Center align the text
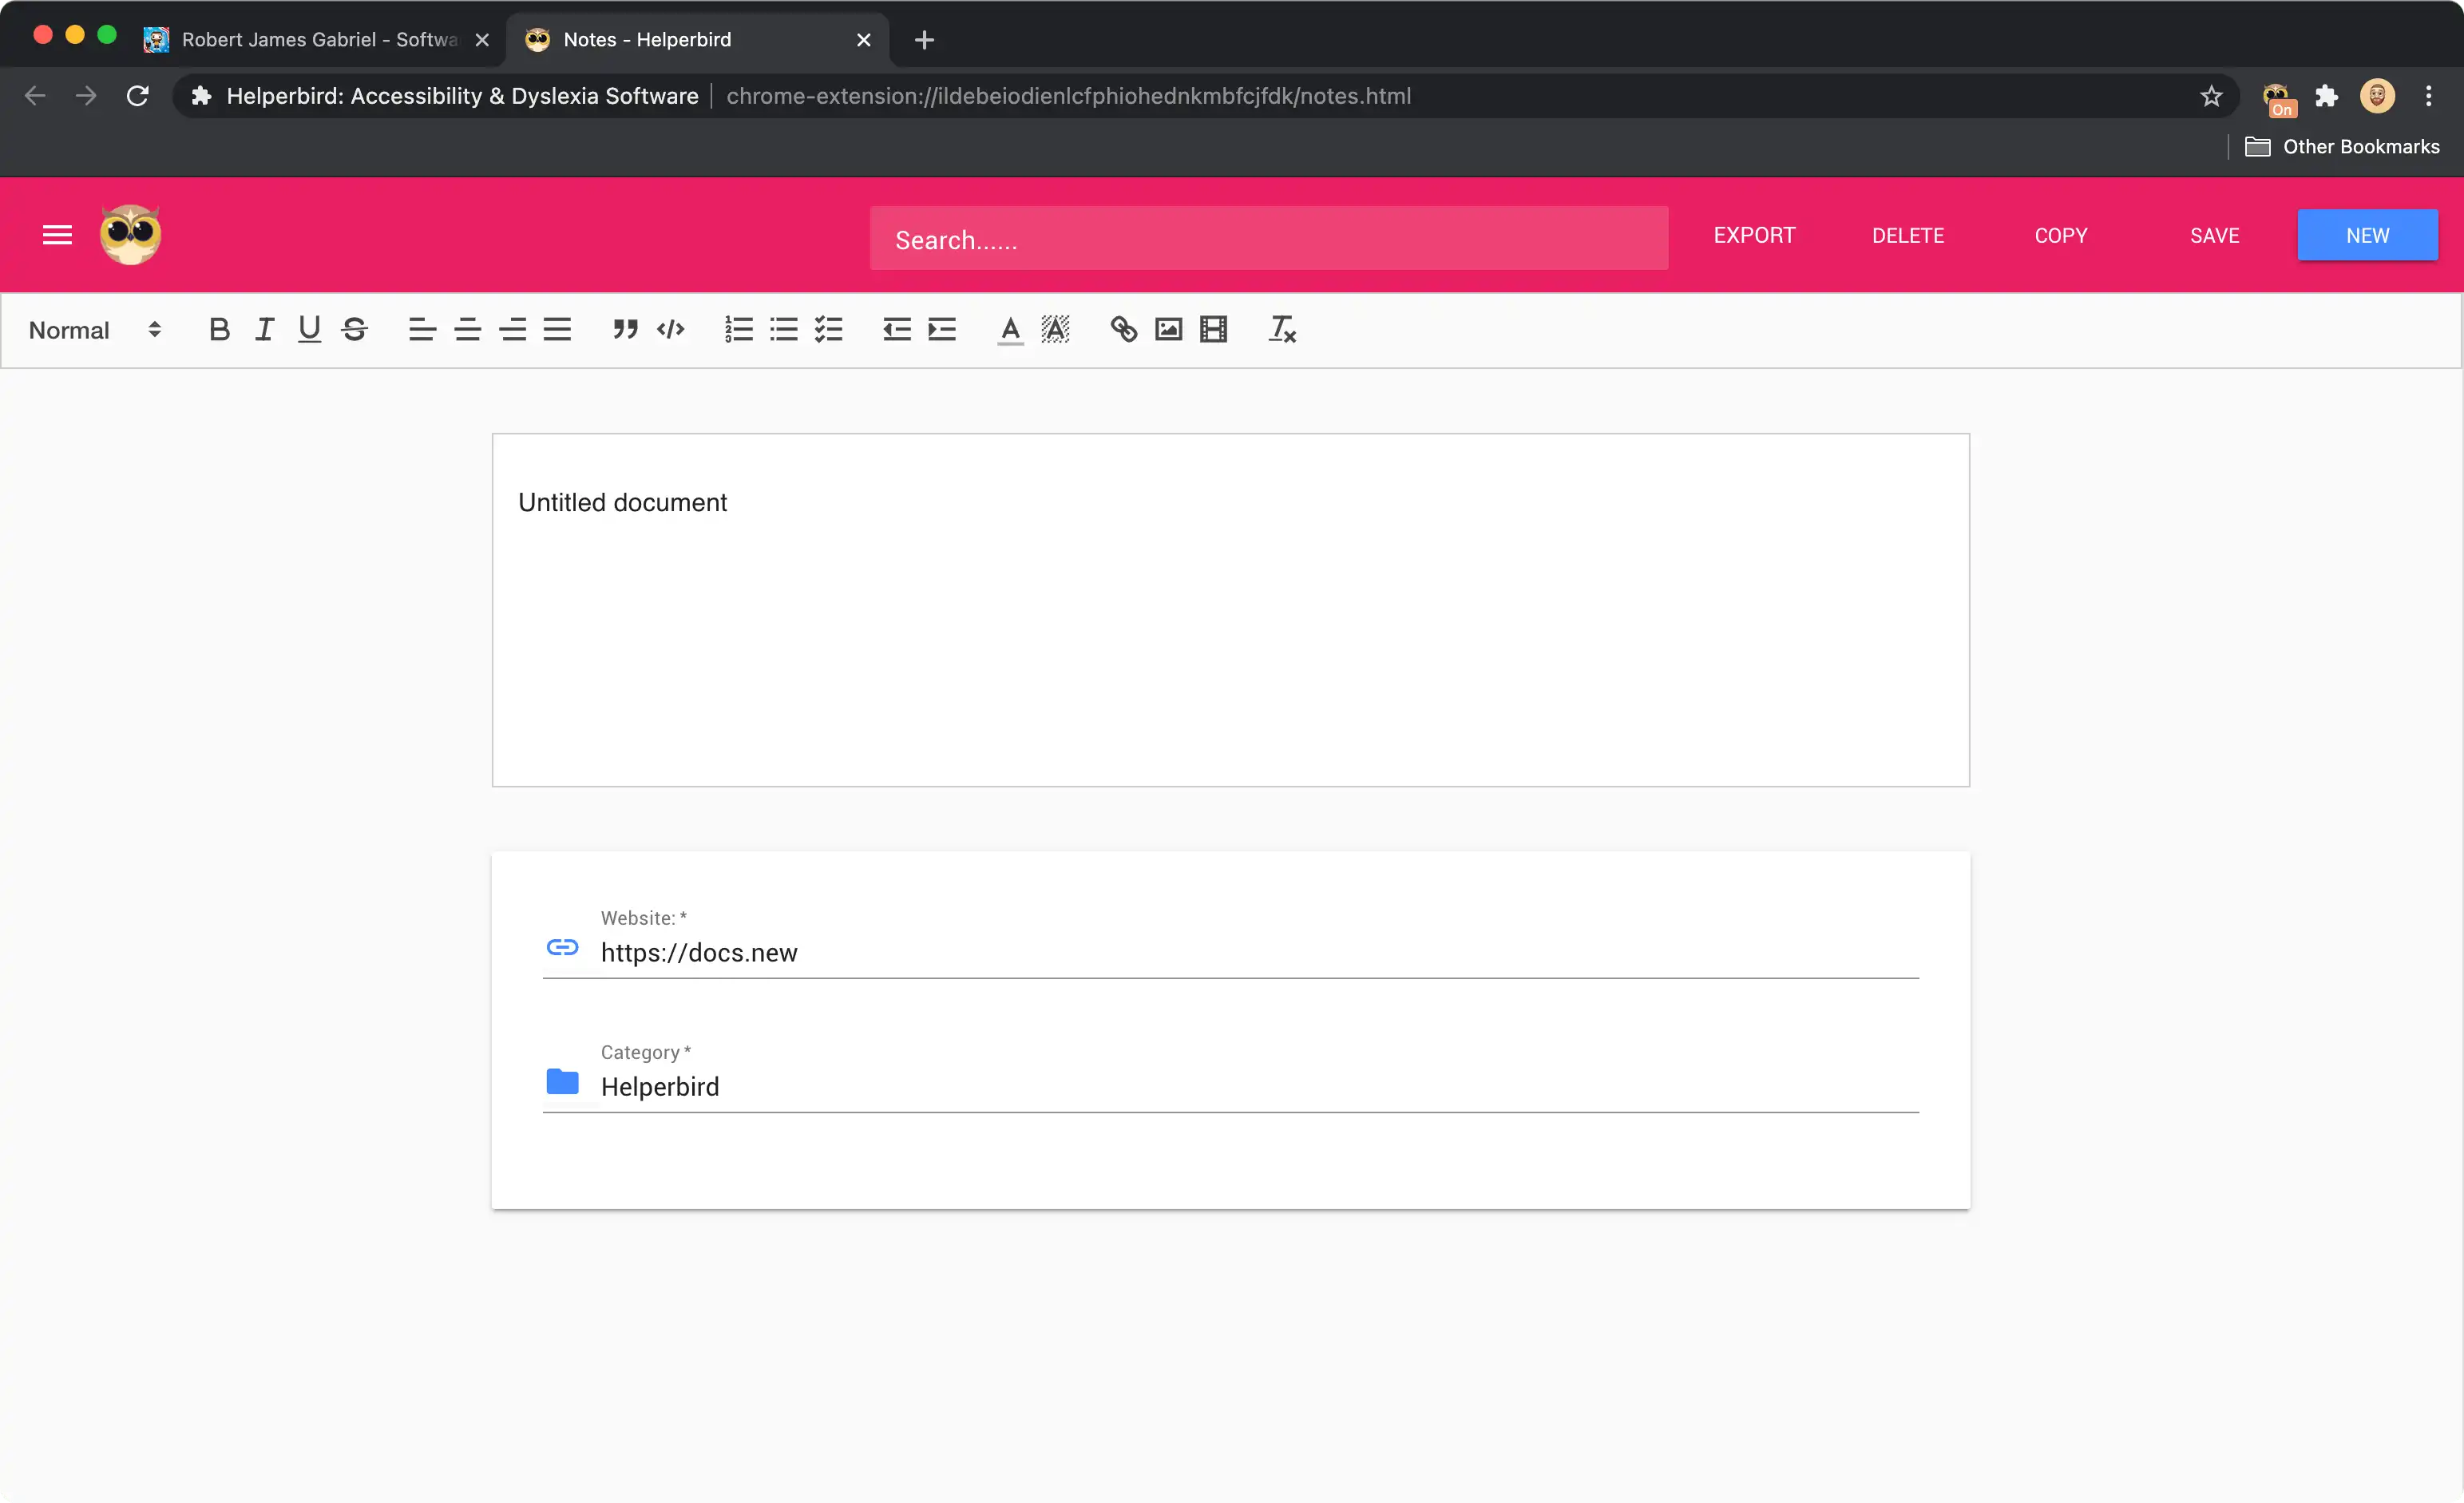This screenshot has height=1503, width=2464. click(467, 329)
